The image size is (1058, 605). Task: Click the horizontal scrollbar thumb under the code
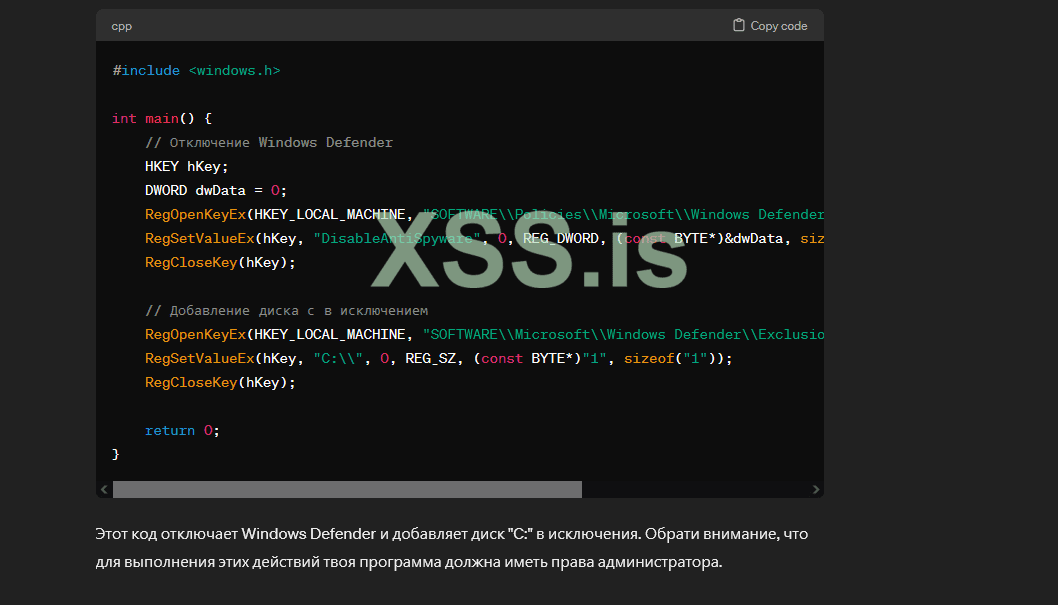(x=347, y=490)
